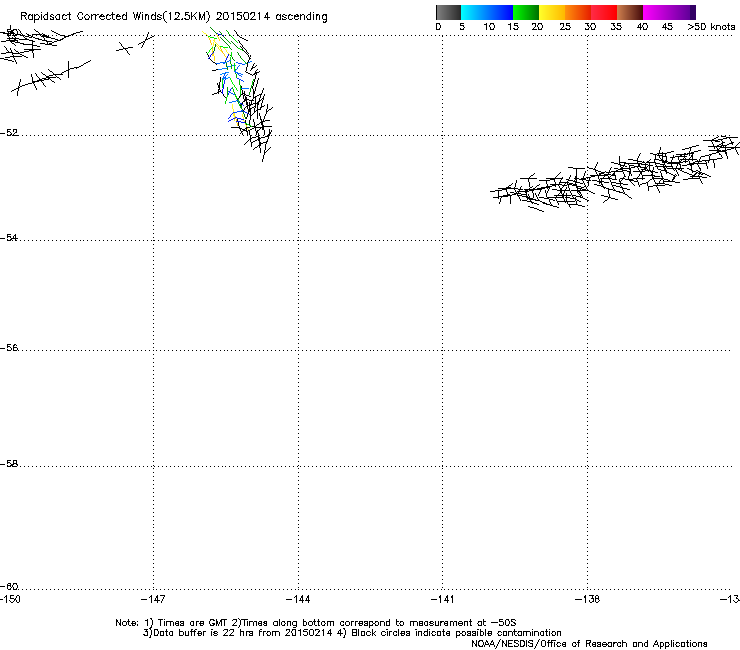This screenshot has width=740, height=650.
Task: Select the brown 35-40 knots color band
Action: (x=630, y=12)
